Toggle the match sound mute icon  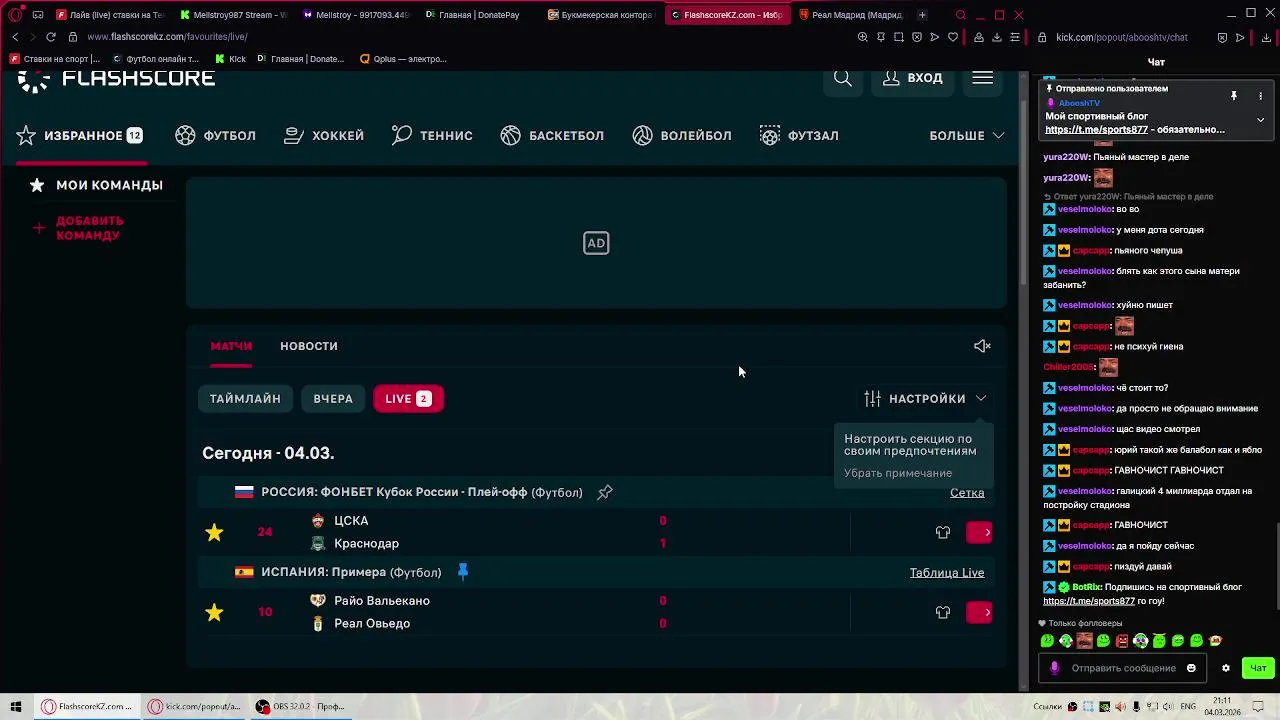(x=982, y=346)
